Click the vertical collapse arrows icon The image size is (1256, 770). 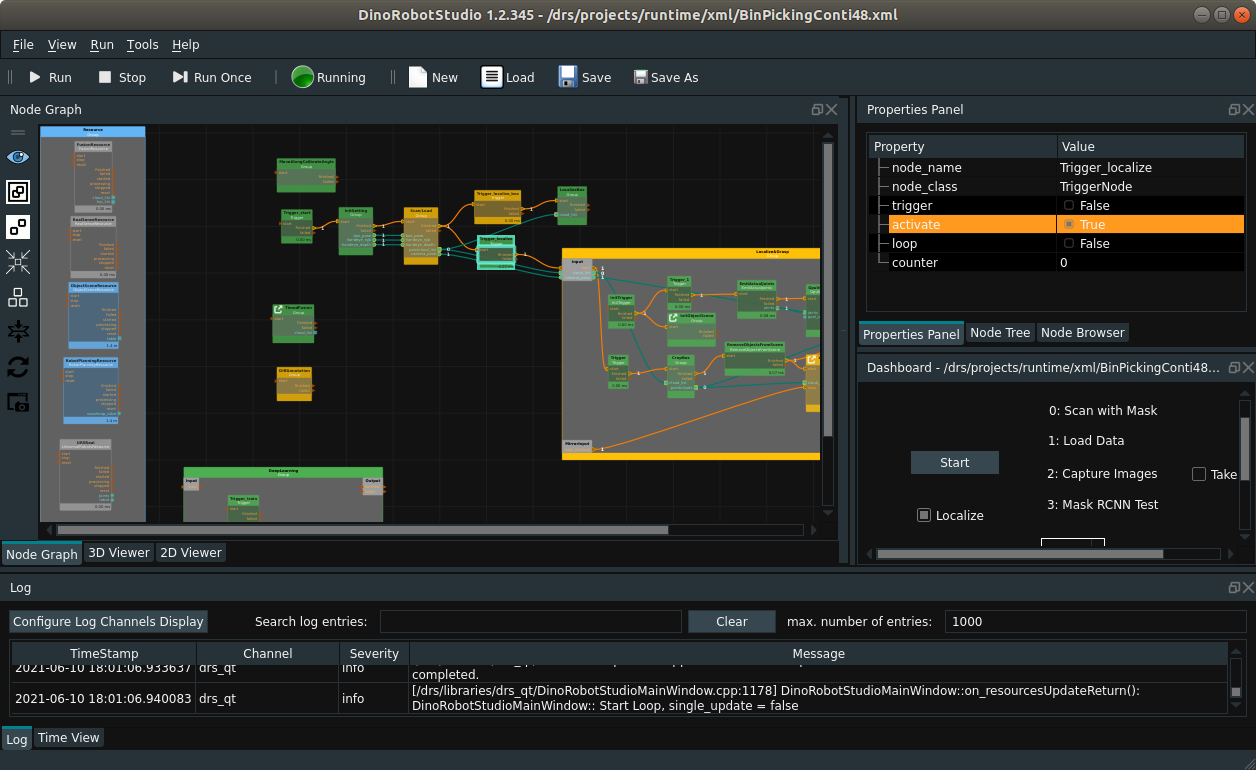click(18, 332)
